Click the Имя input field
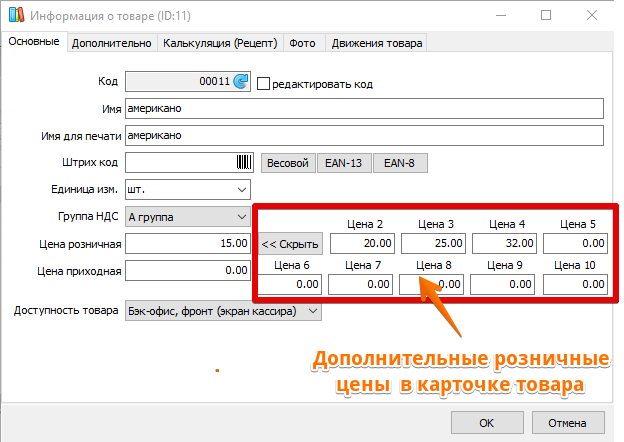This screenshot has height=442, width=624. pos(364,109)
